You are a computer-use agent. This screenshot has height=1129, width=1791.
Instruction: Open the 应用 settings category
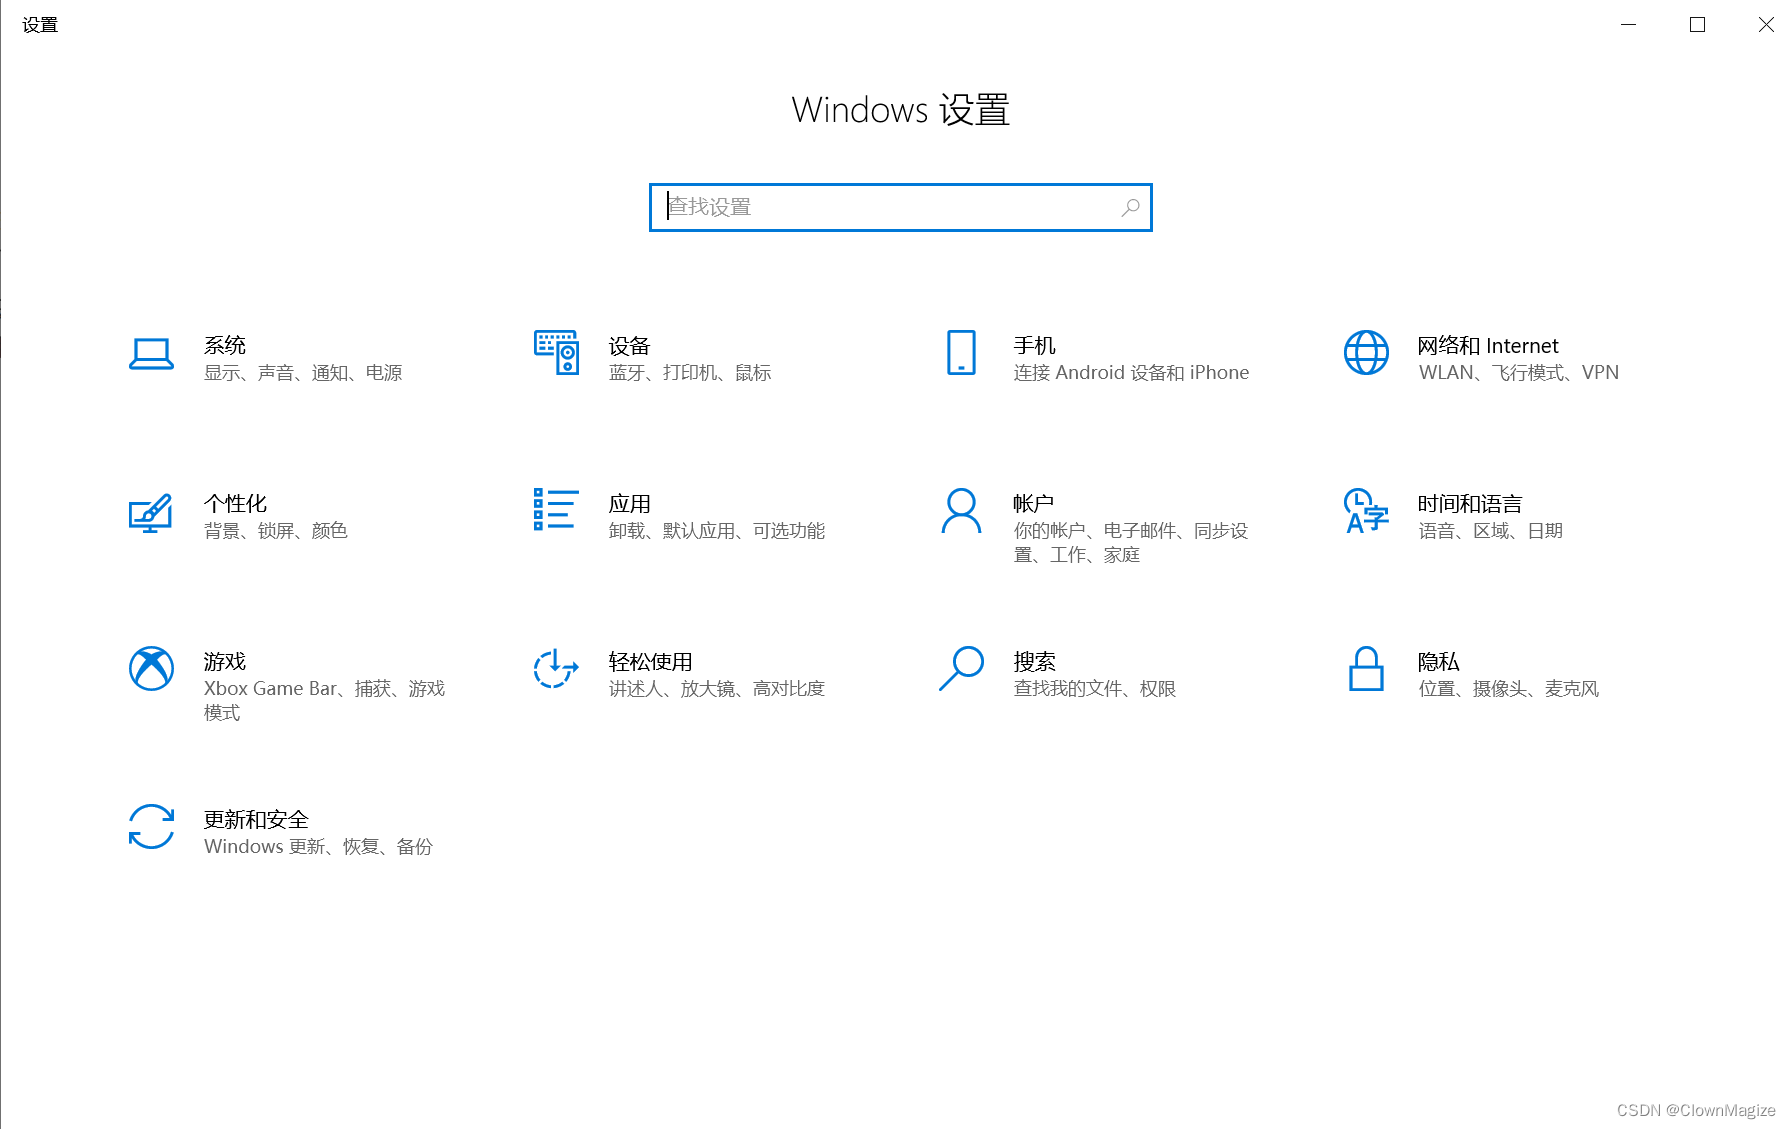(630, 504)
